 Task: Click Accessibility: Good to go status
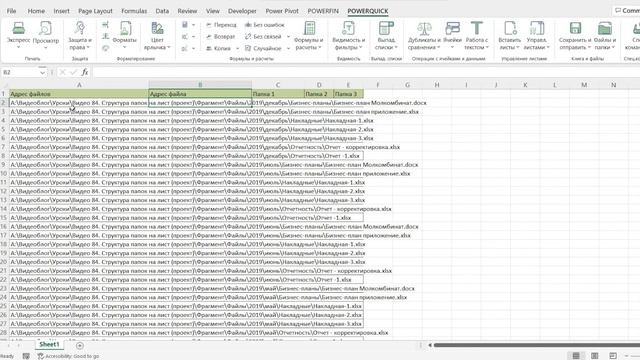coord(68,356)
